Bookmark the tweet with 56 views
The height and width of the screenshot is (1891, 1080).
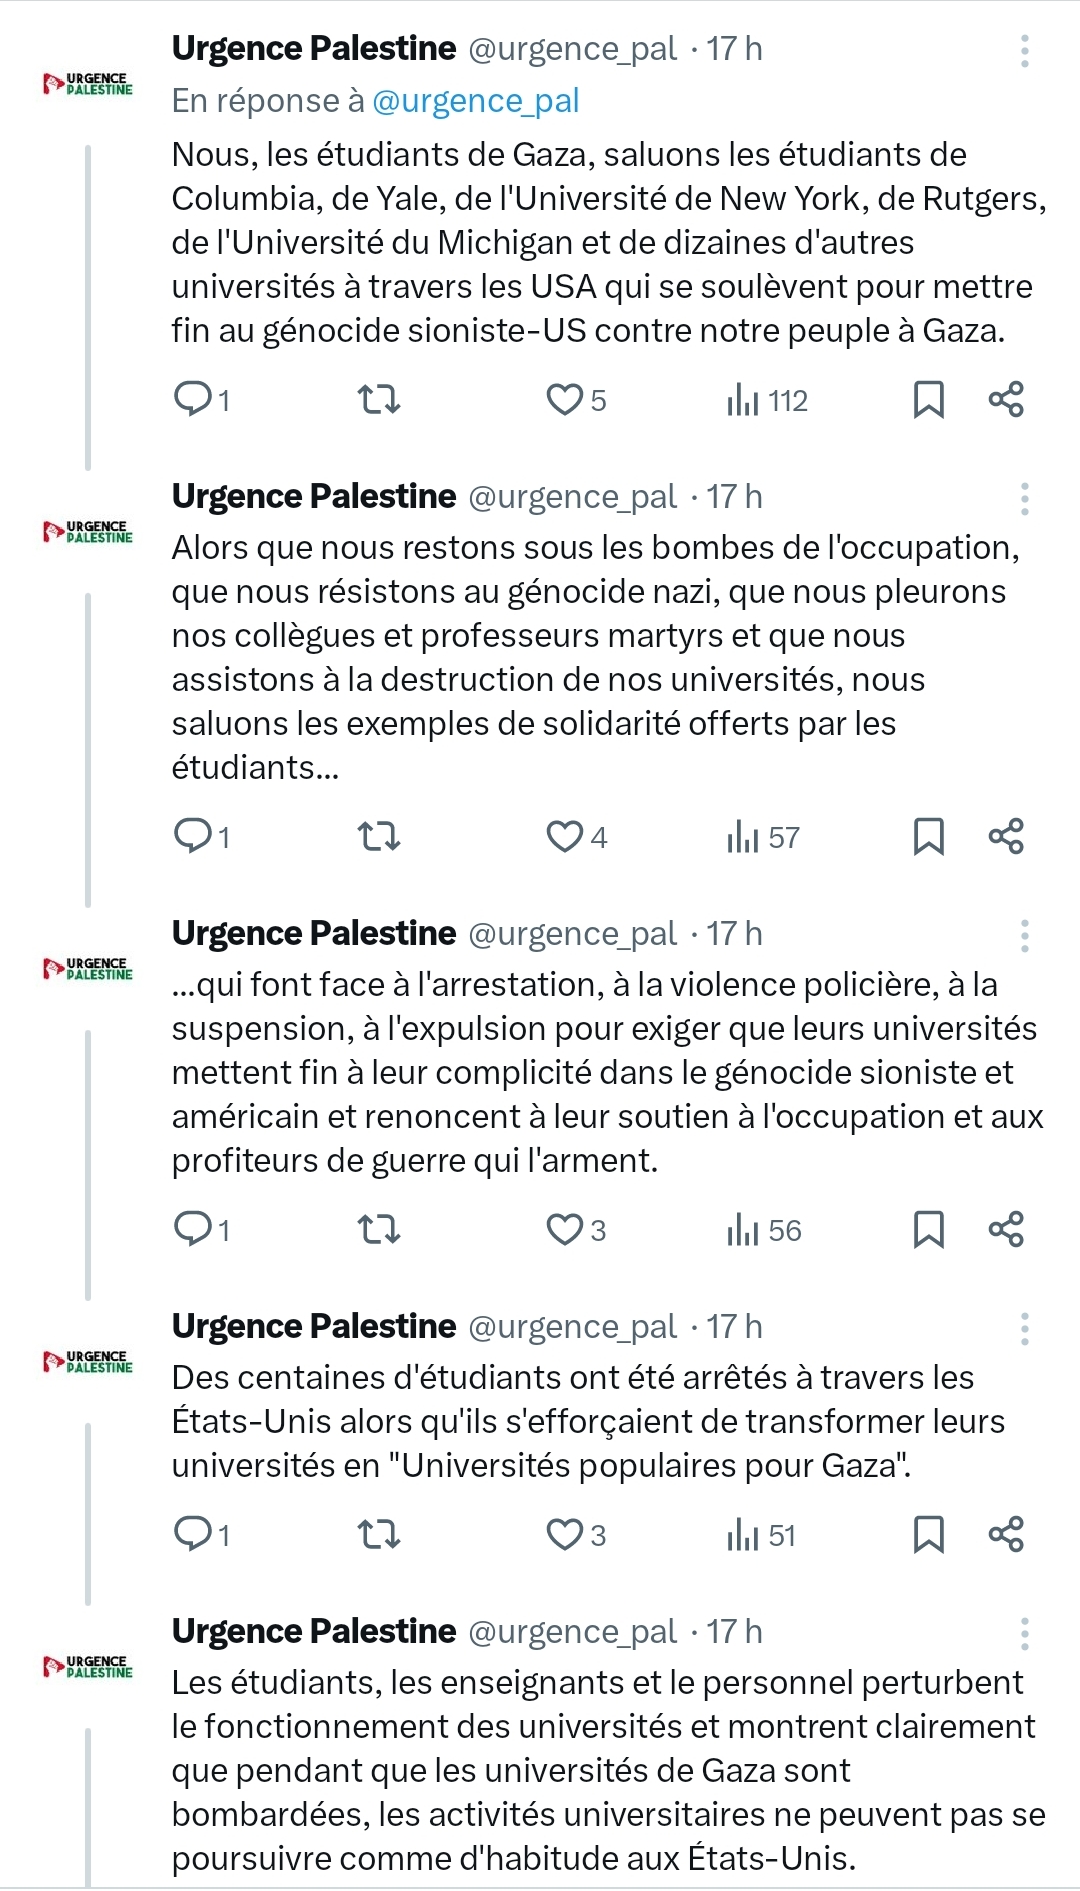(928, 1229)
